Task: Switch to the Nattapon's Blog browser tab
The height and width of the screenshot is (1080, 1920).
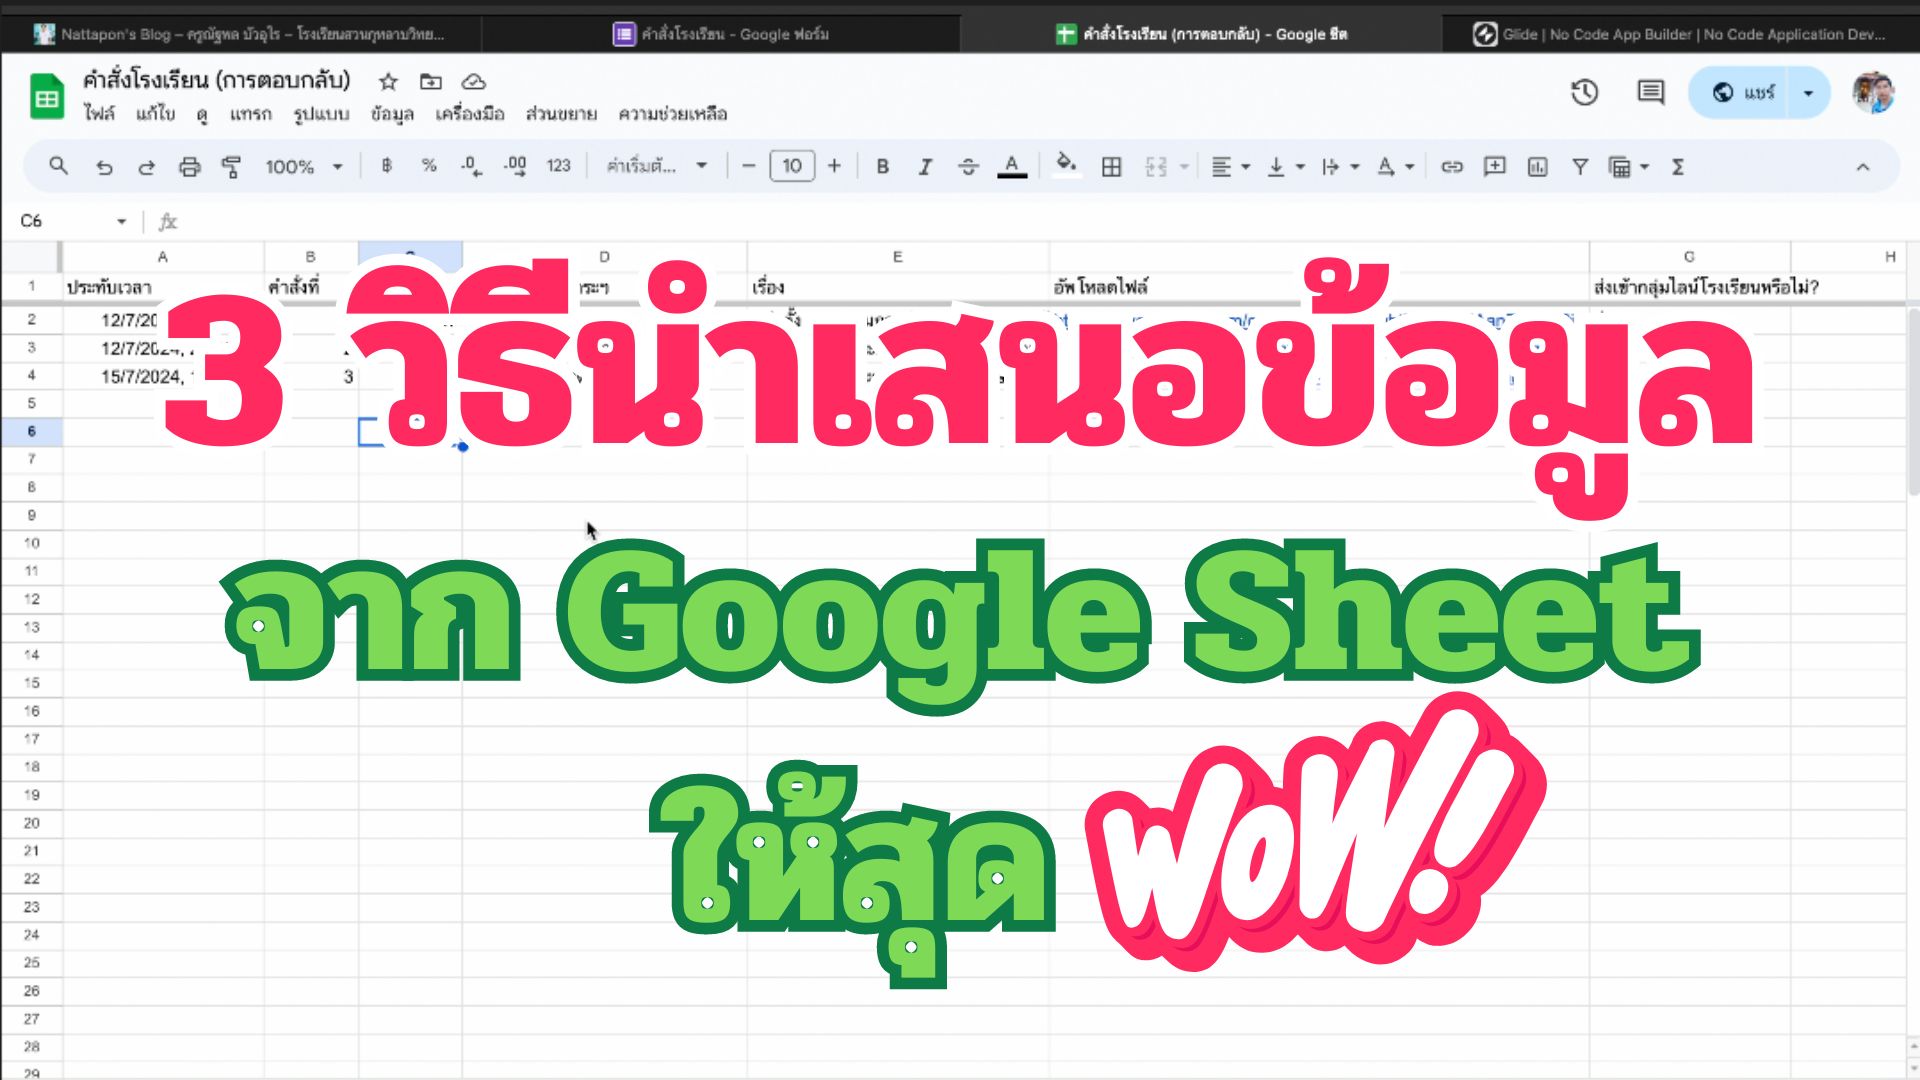Action: click(x=240, y=34)
